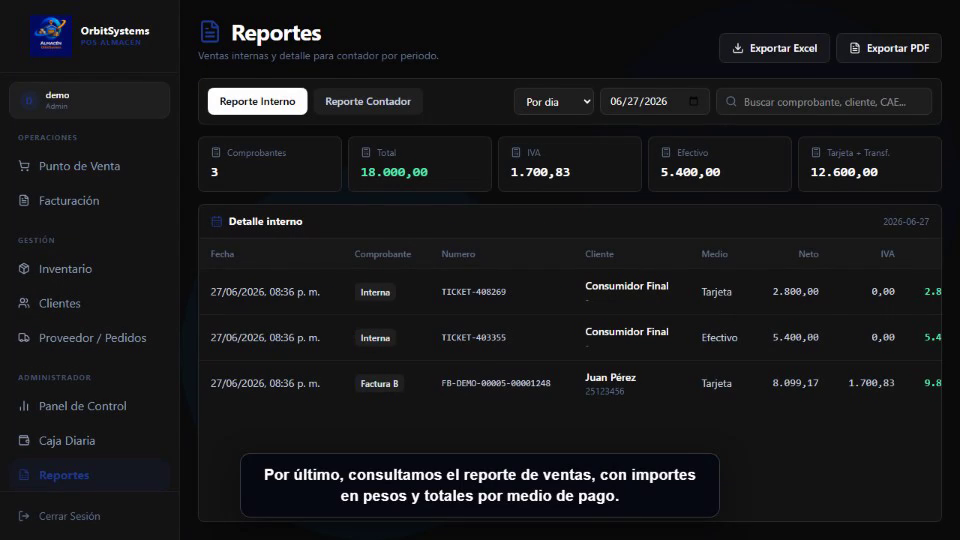The image size is (960, 540).
Task: Go to Punto de Venta
Action: [89, 166]
